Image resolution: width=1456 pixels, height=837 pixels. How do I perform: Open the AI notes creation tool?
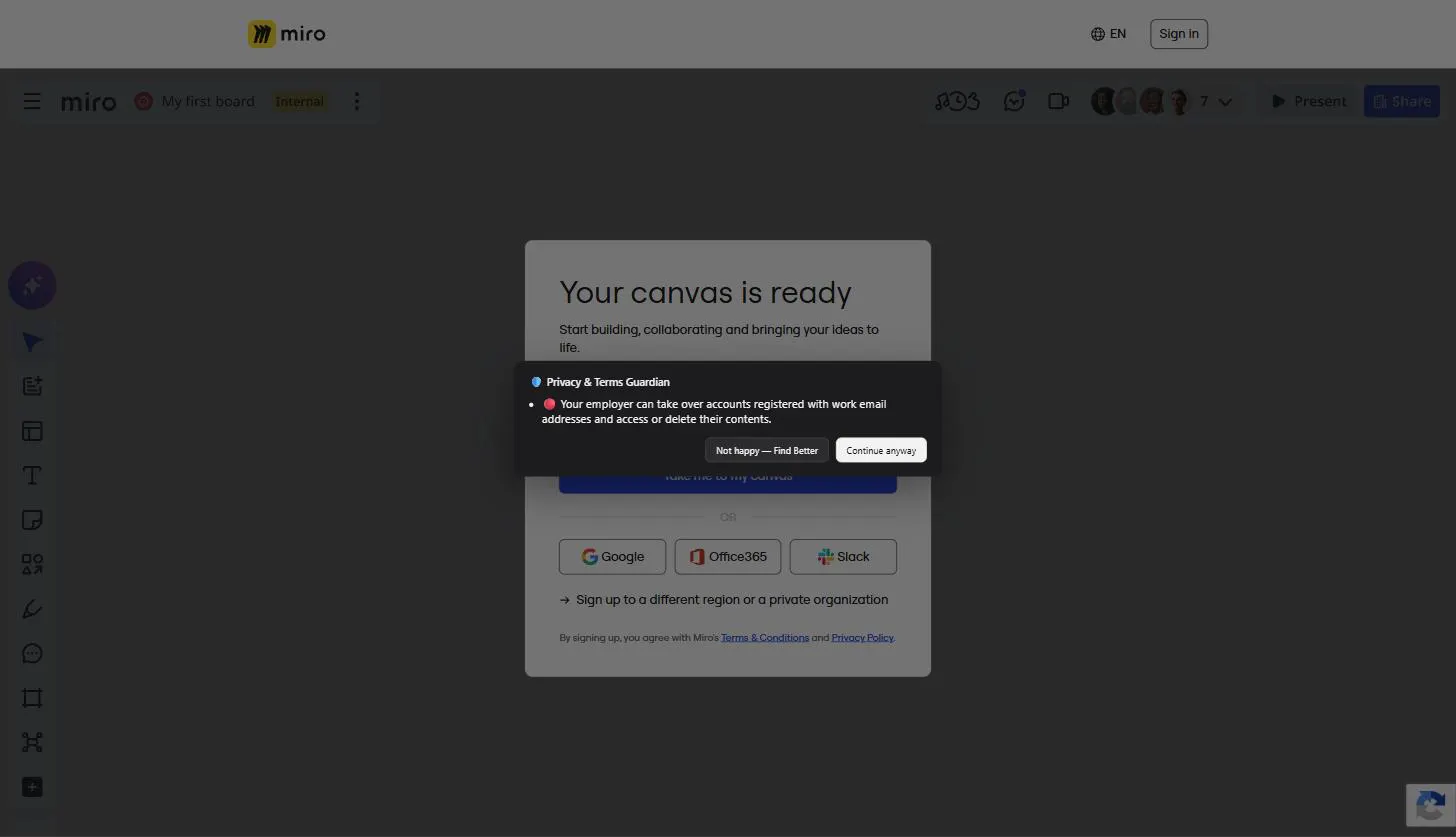[x=32, y=386]
